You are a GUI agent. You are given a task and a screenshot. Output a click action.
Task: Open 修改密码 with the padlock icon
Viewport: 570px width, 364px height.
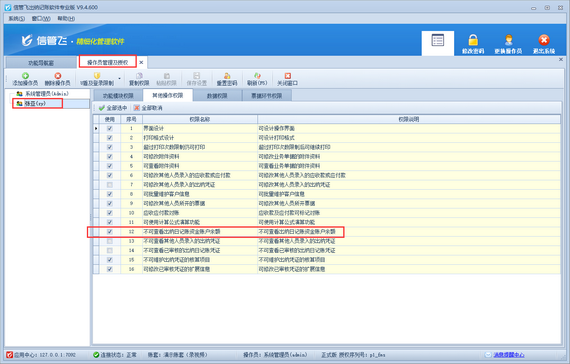(473, 40)
